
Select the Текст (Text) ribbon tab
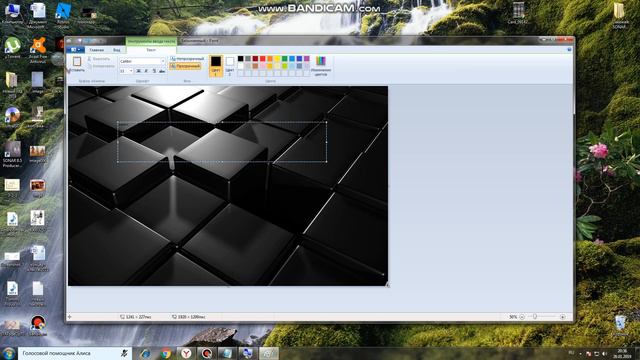click(151, 50)
